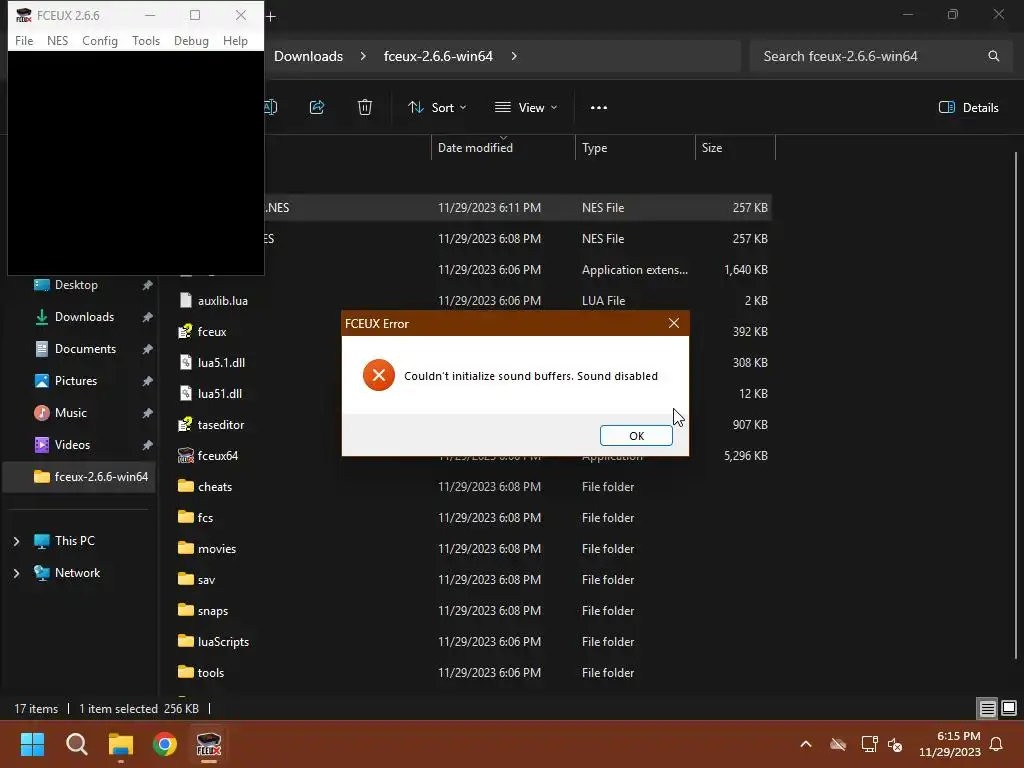Expand chevron after Downloads breadcrumb

[363, 56]
